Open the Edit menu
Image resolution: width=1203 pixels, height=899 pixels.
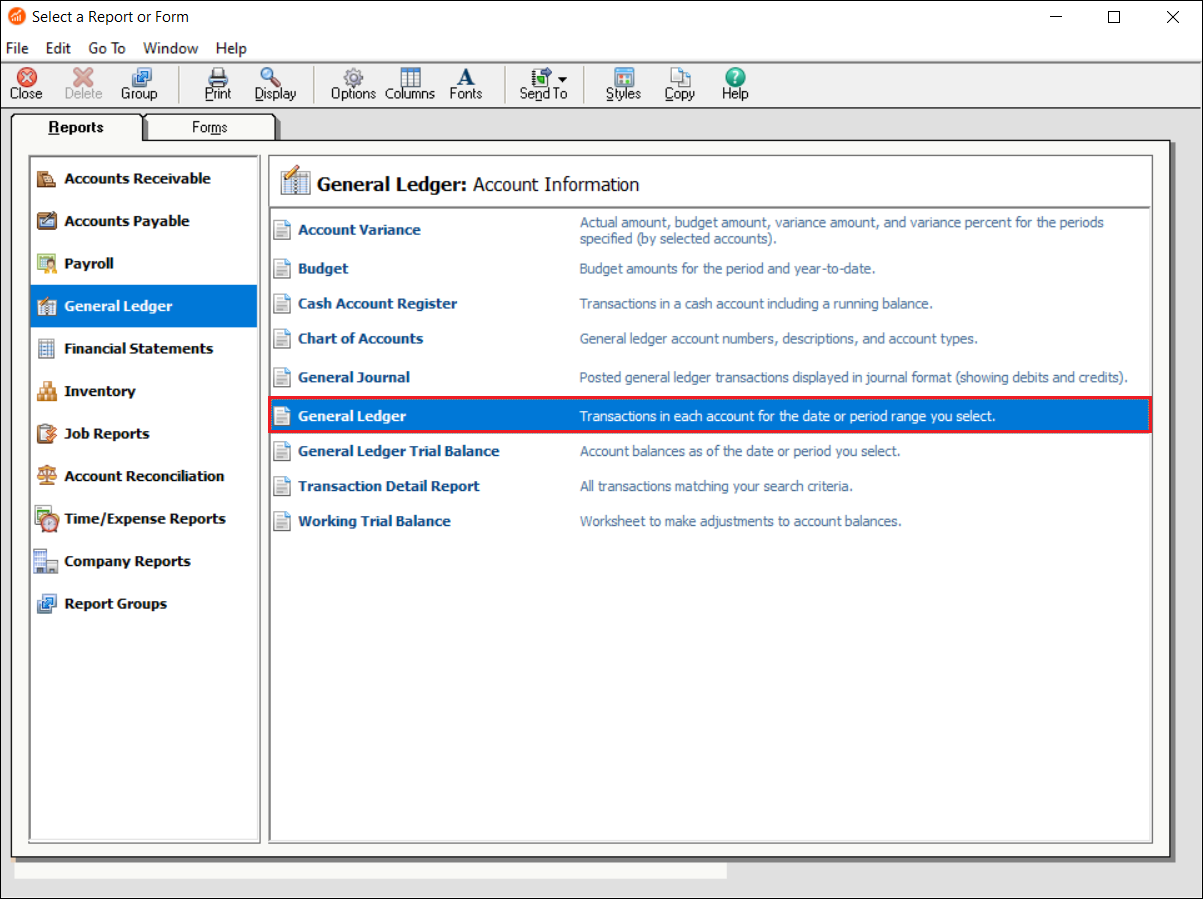pyautogui.click(x=58, y=48)
